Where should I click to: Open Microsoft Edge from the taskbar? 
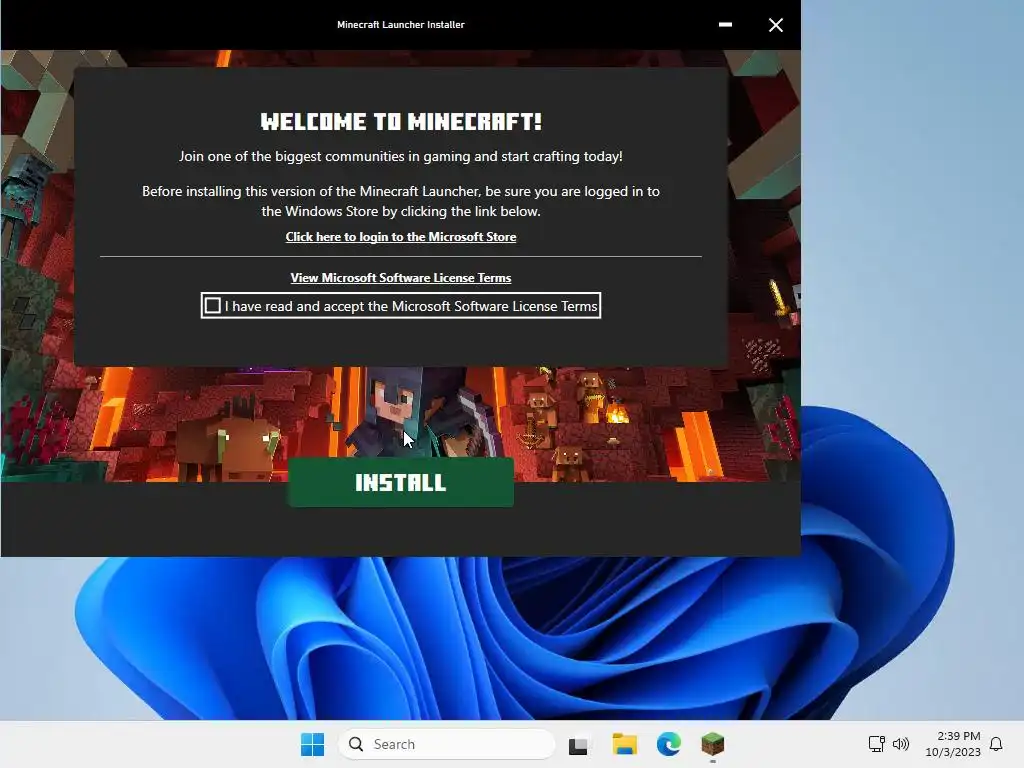click(x=669, y=744)
